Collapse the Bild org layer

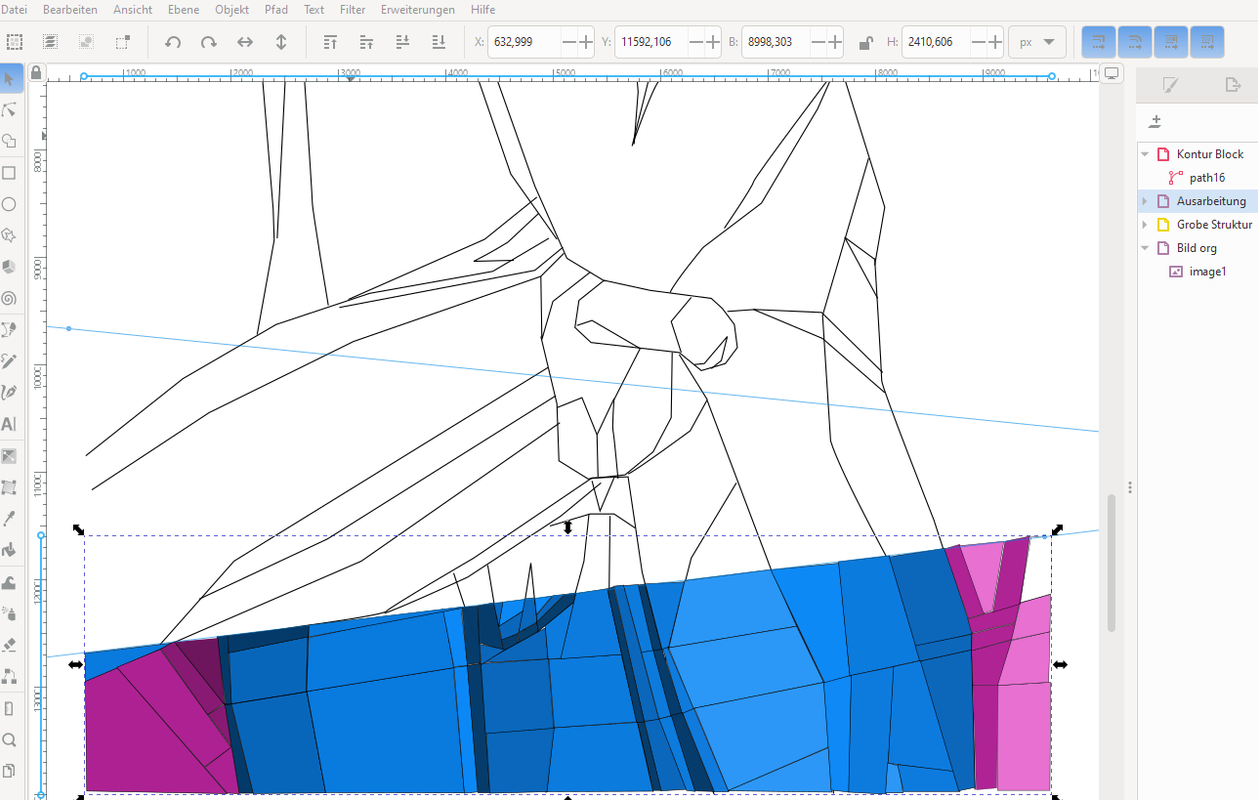(x=1145, y=248)
